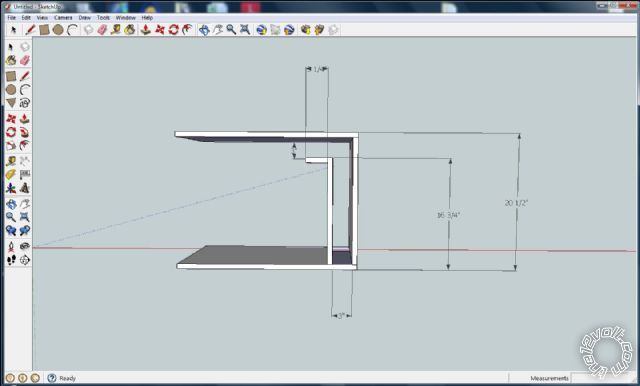The height and width of the screenshot is (386, 640).
Task: Select the Move tool in the horizontal toolbar
Action: pyautogui.click(x=160, y=30)
